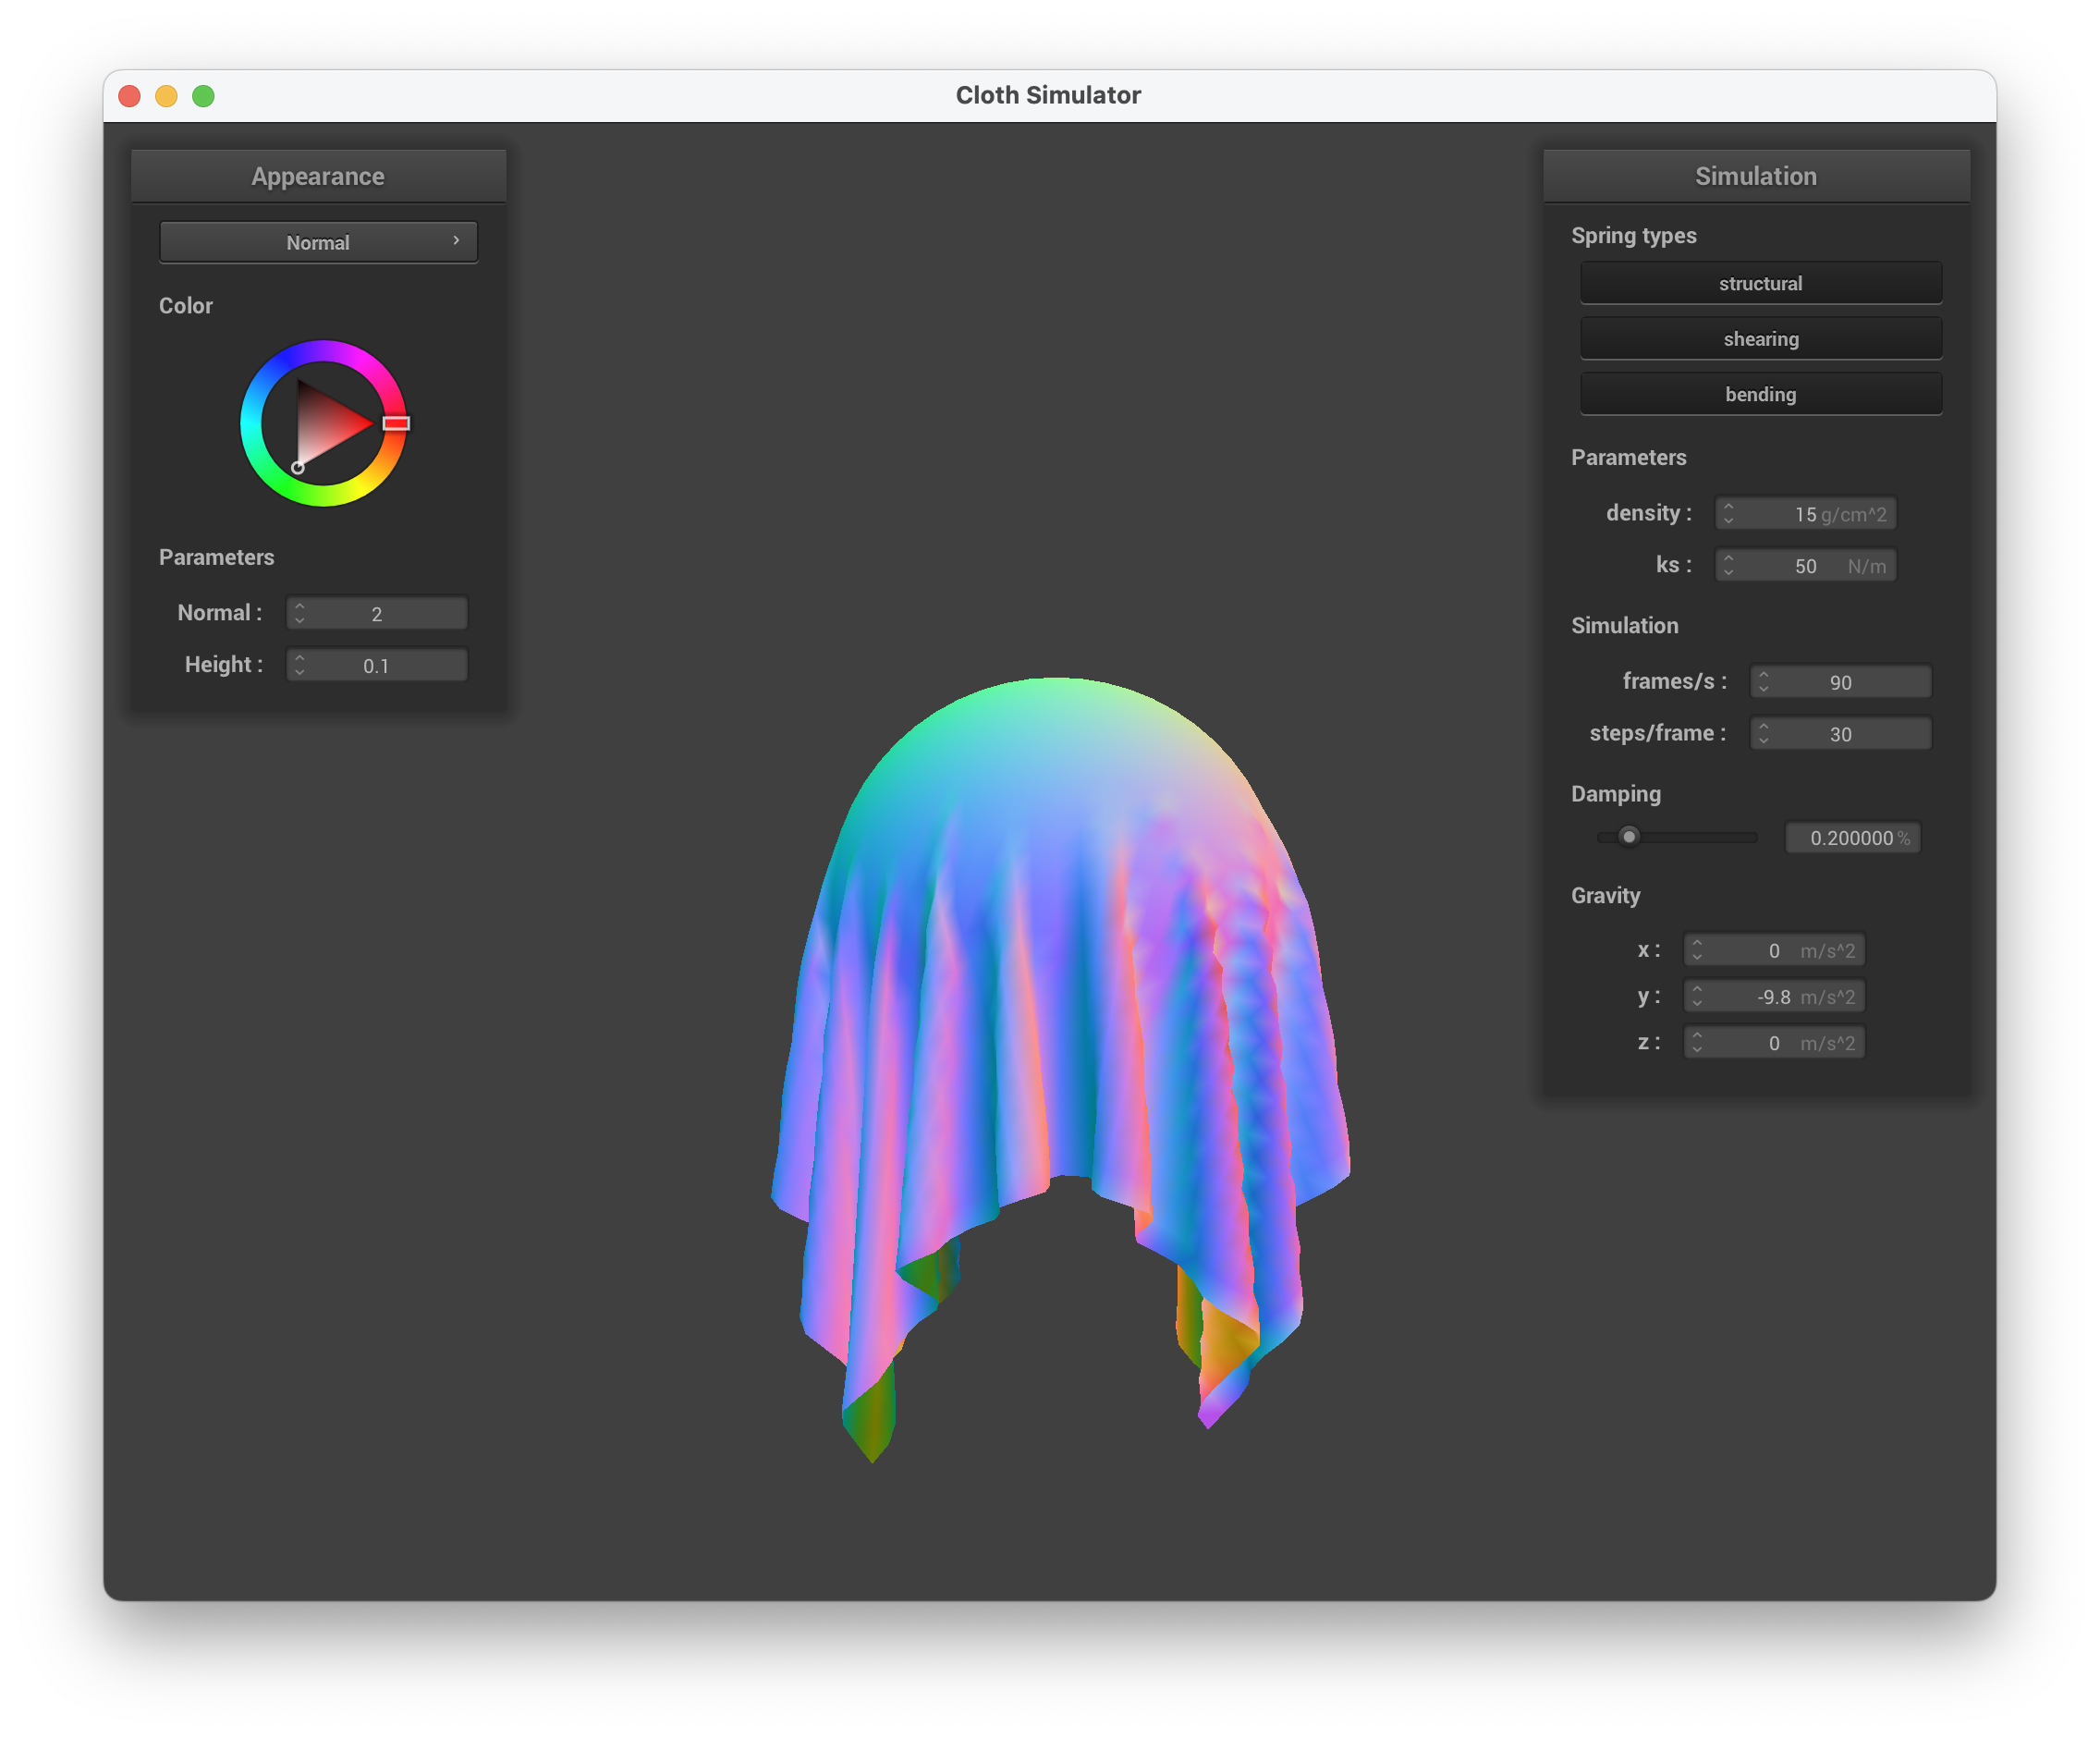Click the gravity x stepper arrows
Image resolution: width=2100 pixels, height=1738 pixels.
1696,950
